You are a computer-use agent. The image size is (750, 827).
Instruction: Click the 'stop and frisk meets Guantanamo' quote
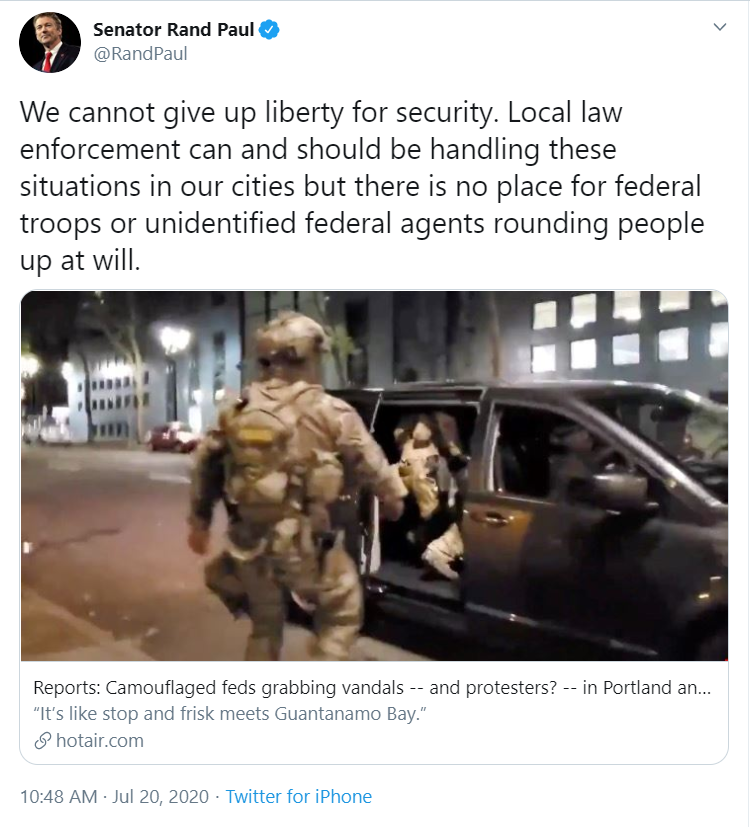[x=229, y=714]
